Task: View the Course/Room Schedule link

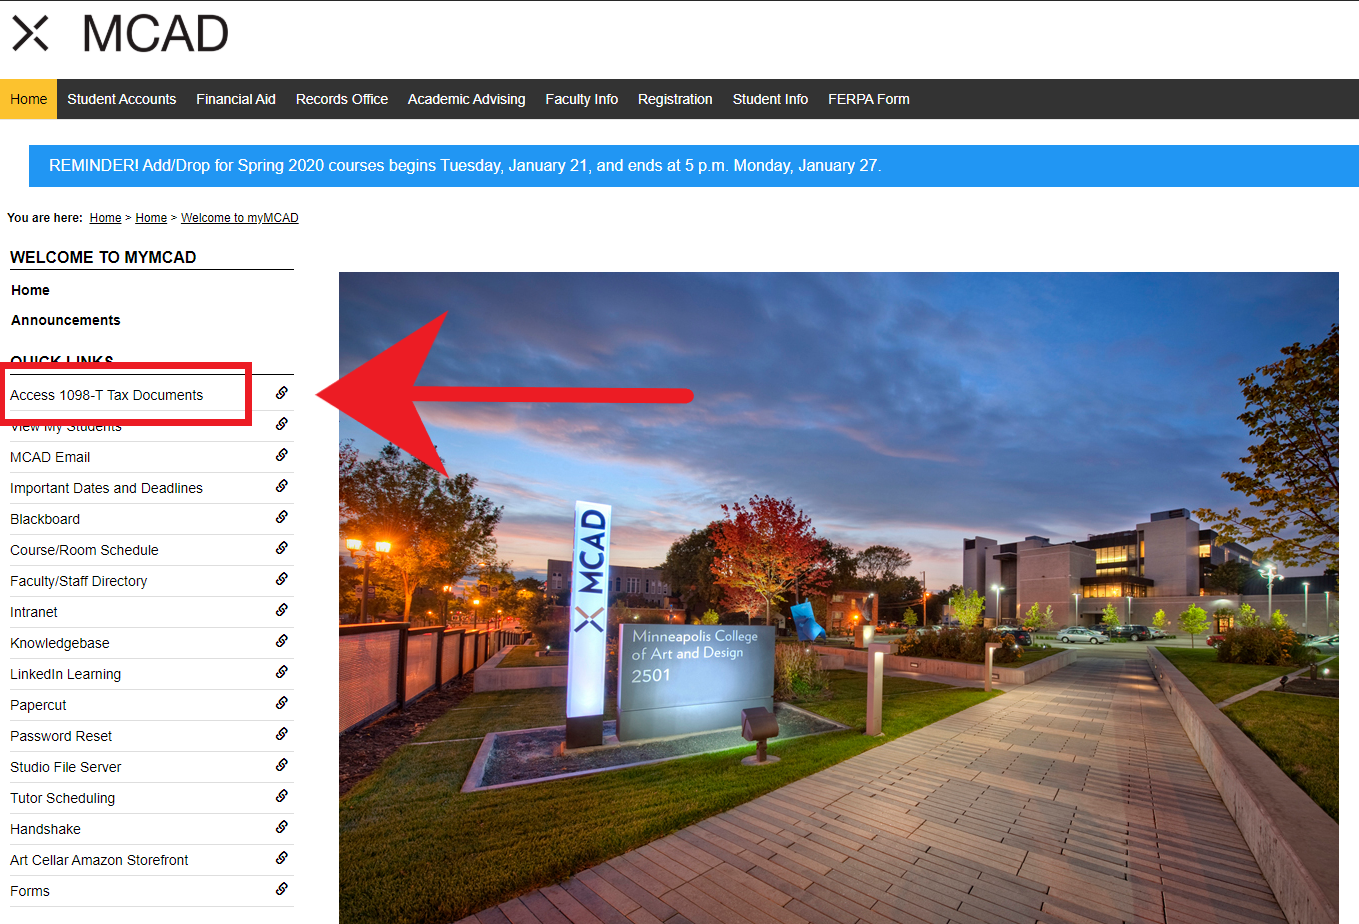Action: [84, 550]
